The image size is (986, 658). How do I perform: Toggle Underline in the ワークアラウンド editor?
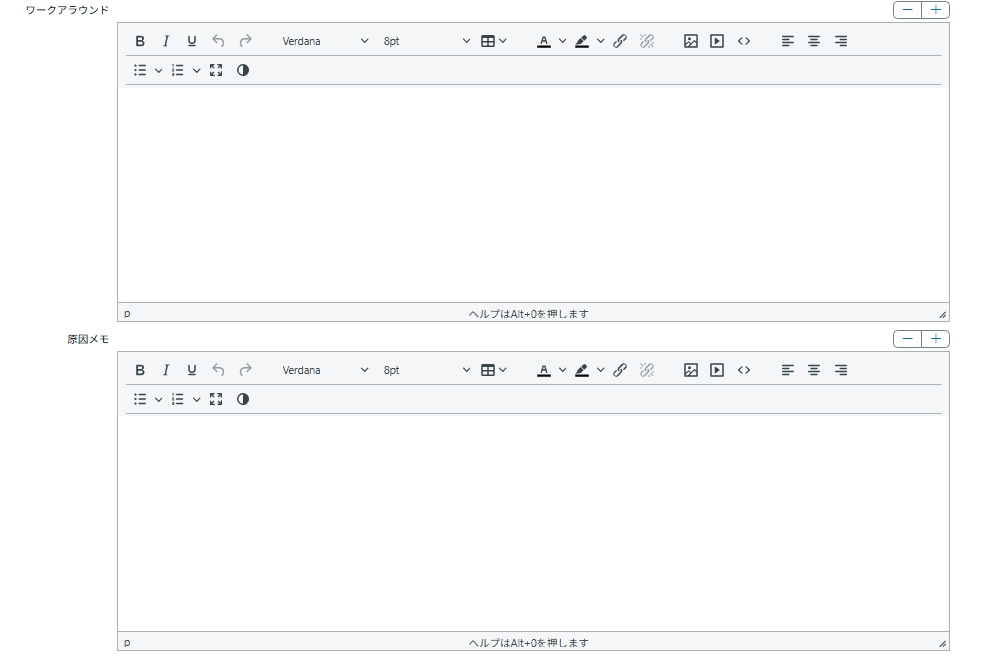pos(192,41)
